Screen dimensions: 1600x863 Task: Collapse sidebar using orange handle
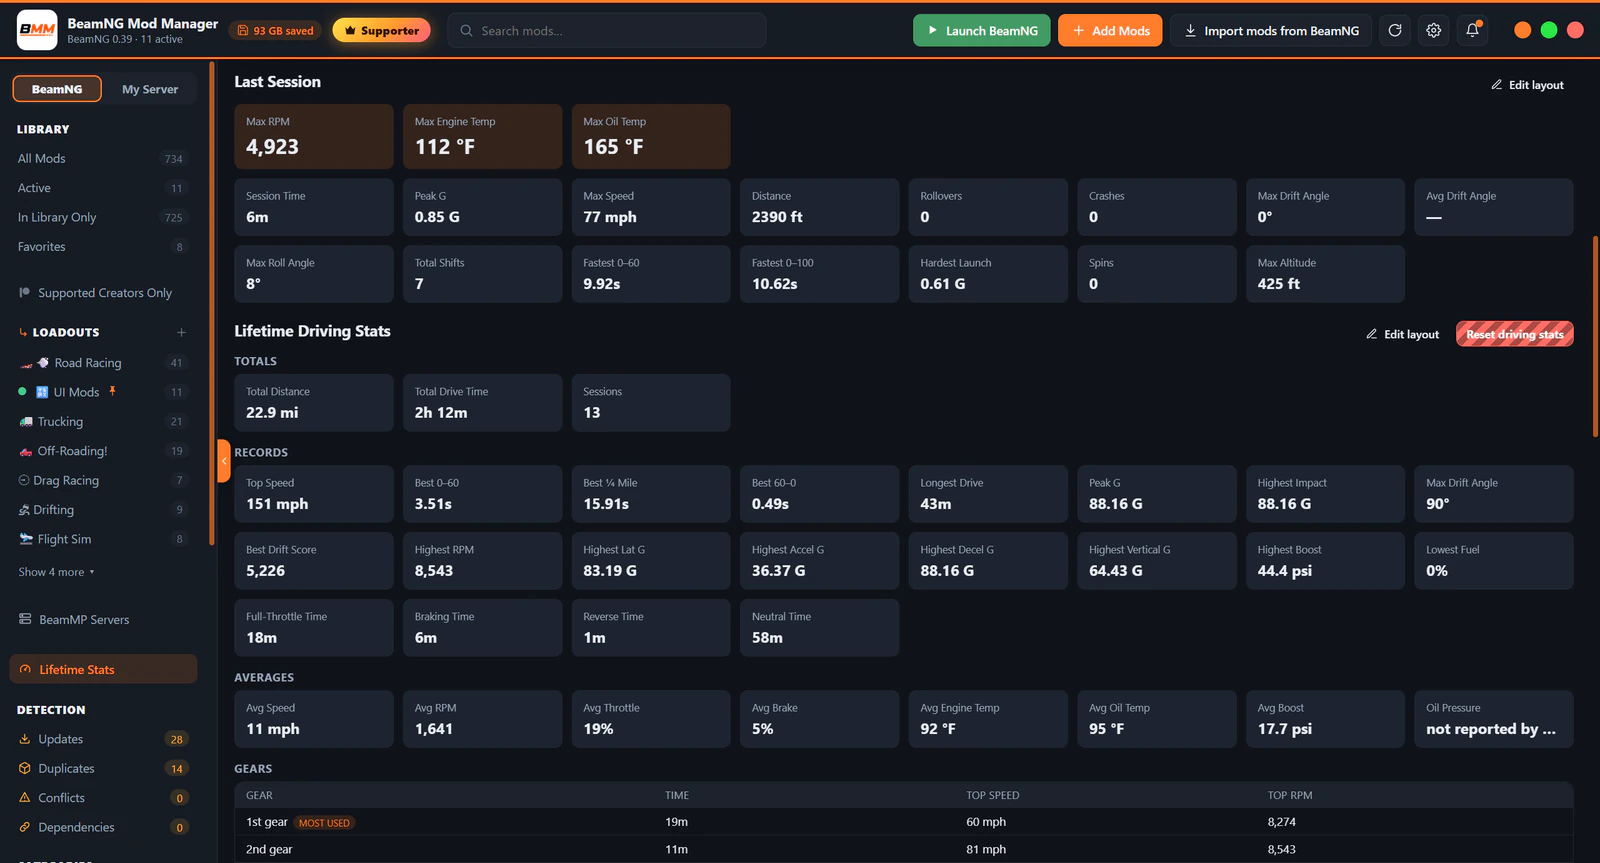coord(224,461)
